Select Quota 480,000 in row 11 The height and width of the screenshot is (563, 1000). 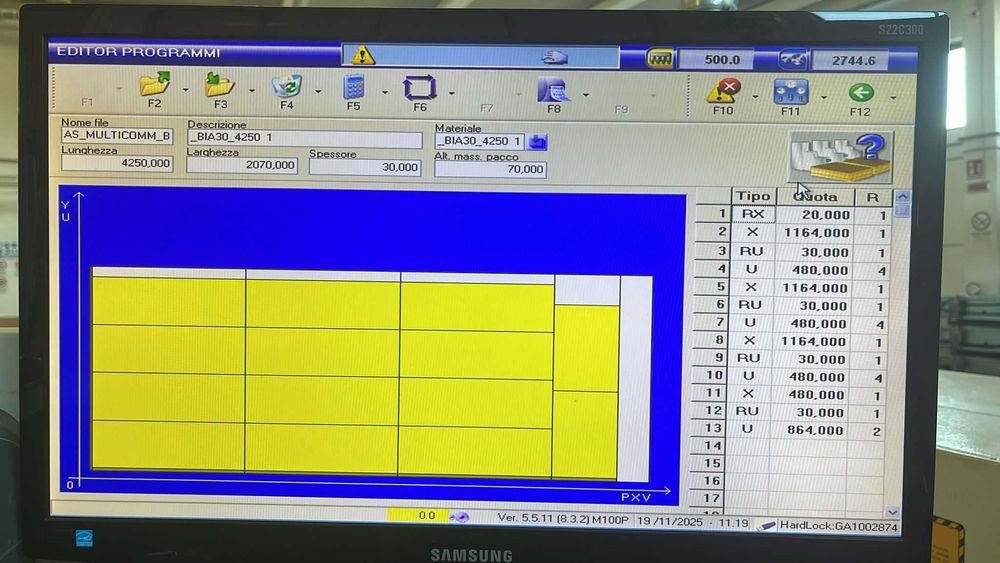coord(809,395)
